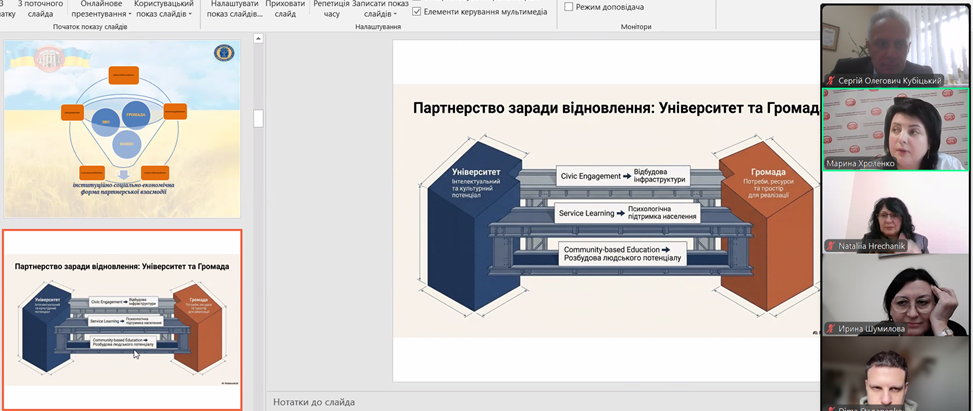Select the wheat-field partnership diagram slide thumbnail
The image size is (973, 411).
tap(121, 129)
